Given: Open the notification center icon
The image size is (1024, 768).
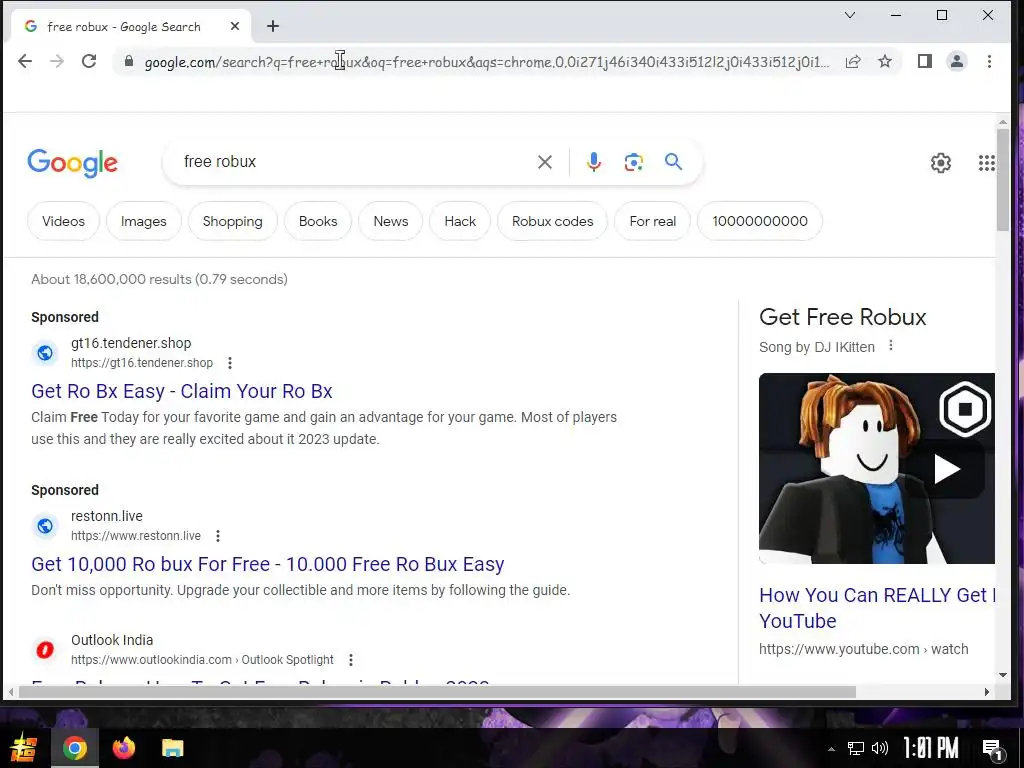Looking at the screenshot, I should [x=993, y=750].
